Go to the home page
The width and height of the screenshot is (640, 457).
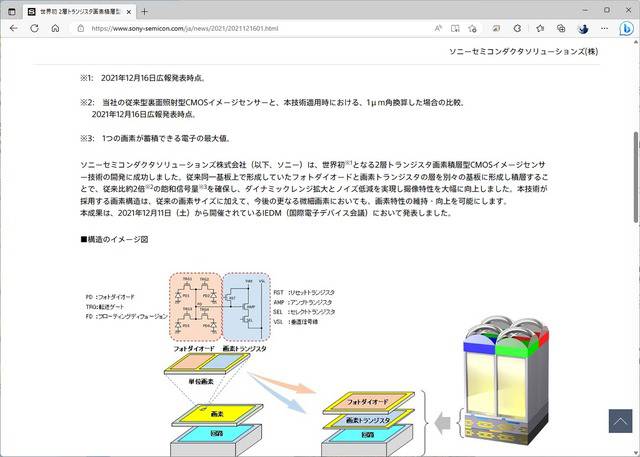coord(55,28)
